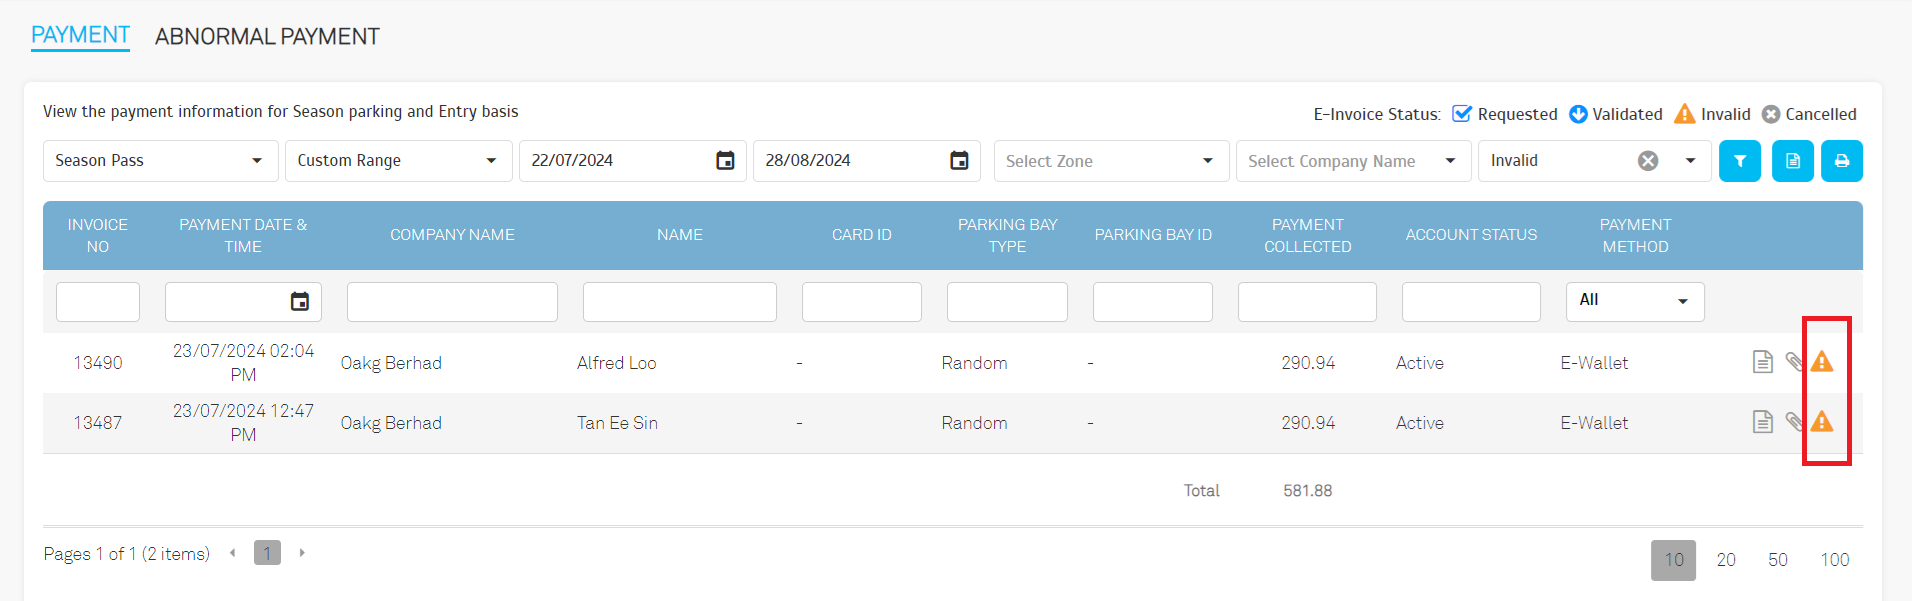Click the Invoice No filter input field
The image size is (1912, 601).
(x=98, y=302)
